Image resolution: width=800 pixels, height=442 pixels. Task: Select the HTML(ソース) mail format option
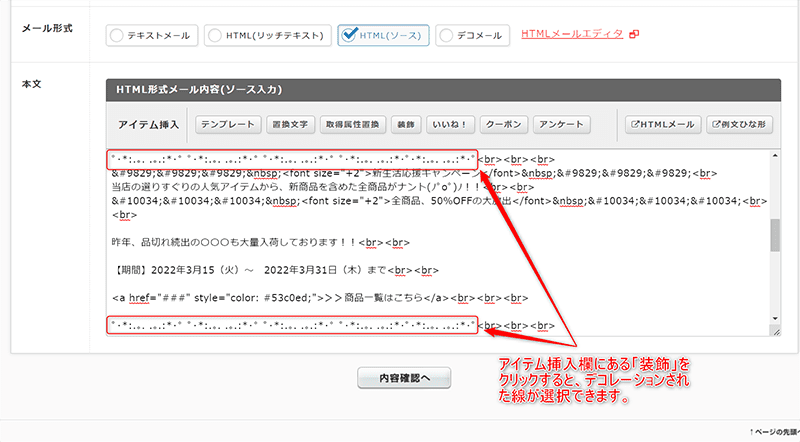[x=384, y=36]
